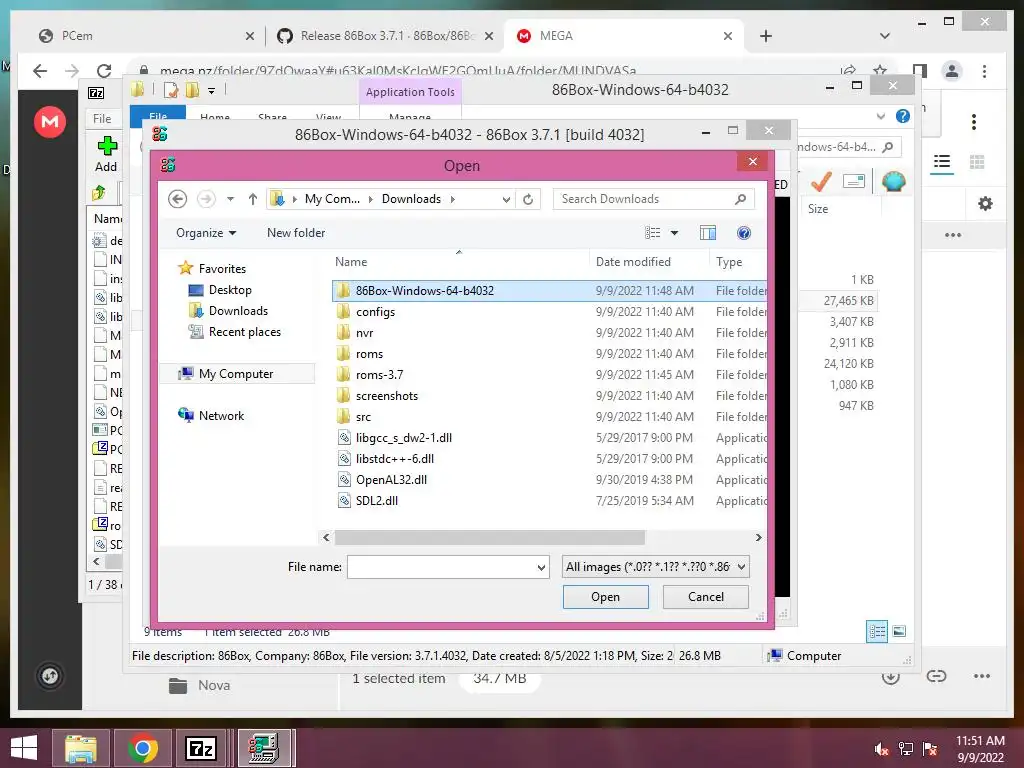Viewport: 1024px width, 768px height.
Task: Bookmark this page with the star icon
Action: tap(880, 71)
